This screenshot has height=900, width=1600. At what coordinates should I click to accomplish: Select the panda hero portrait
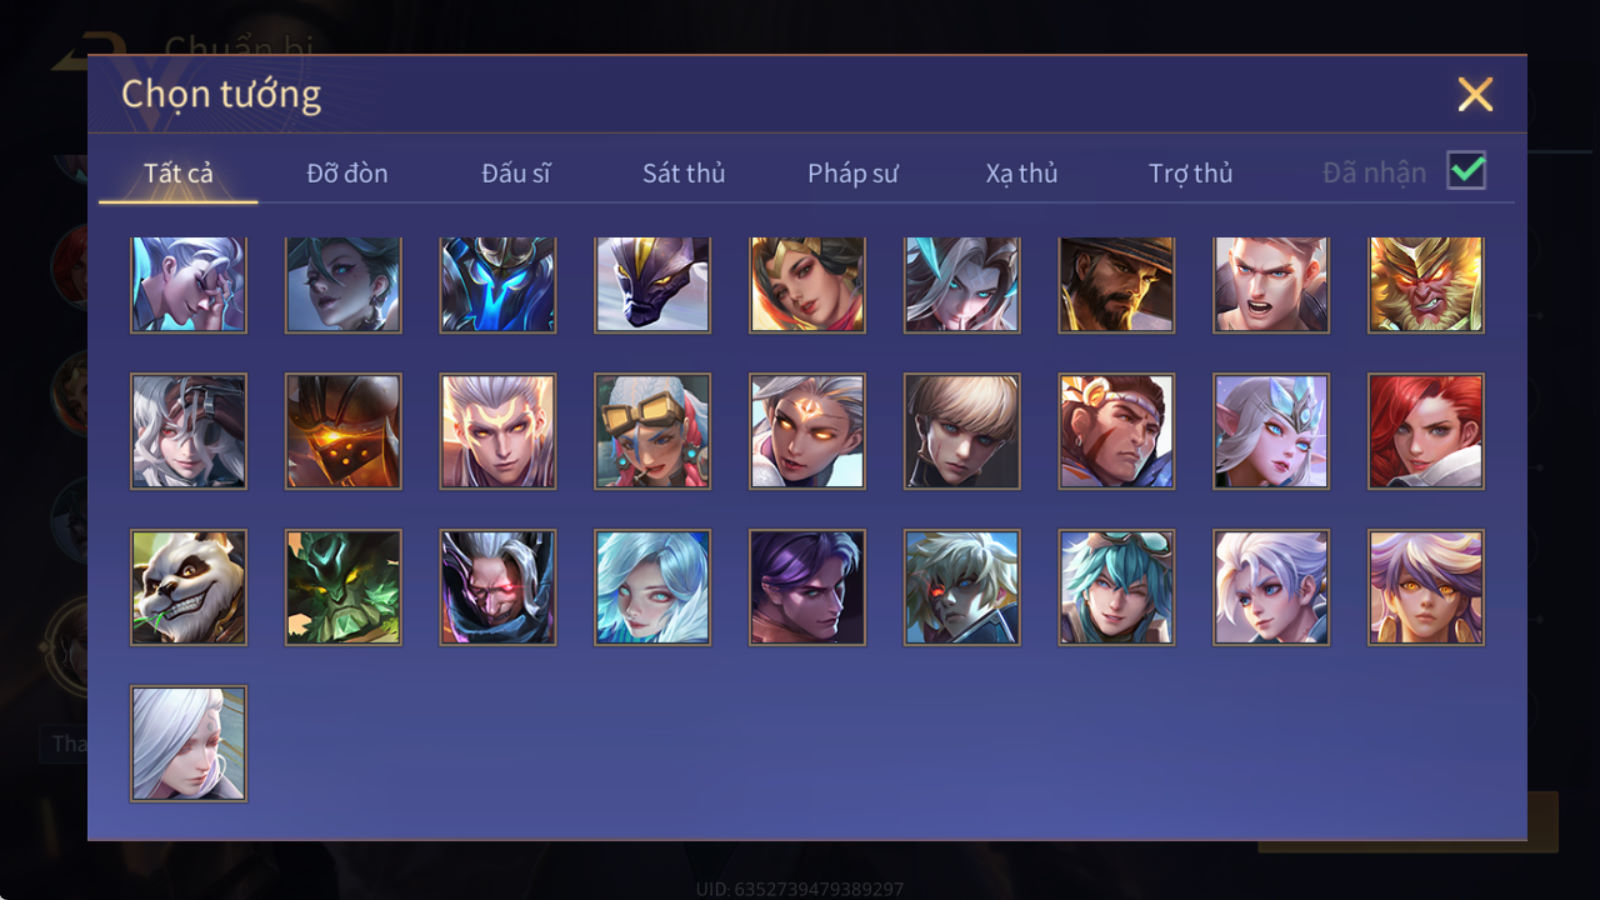[x=188, y=587]
